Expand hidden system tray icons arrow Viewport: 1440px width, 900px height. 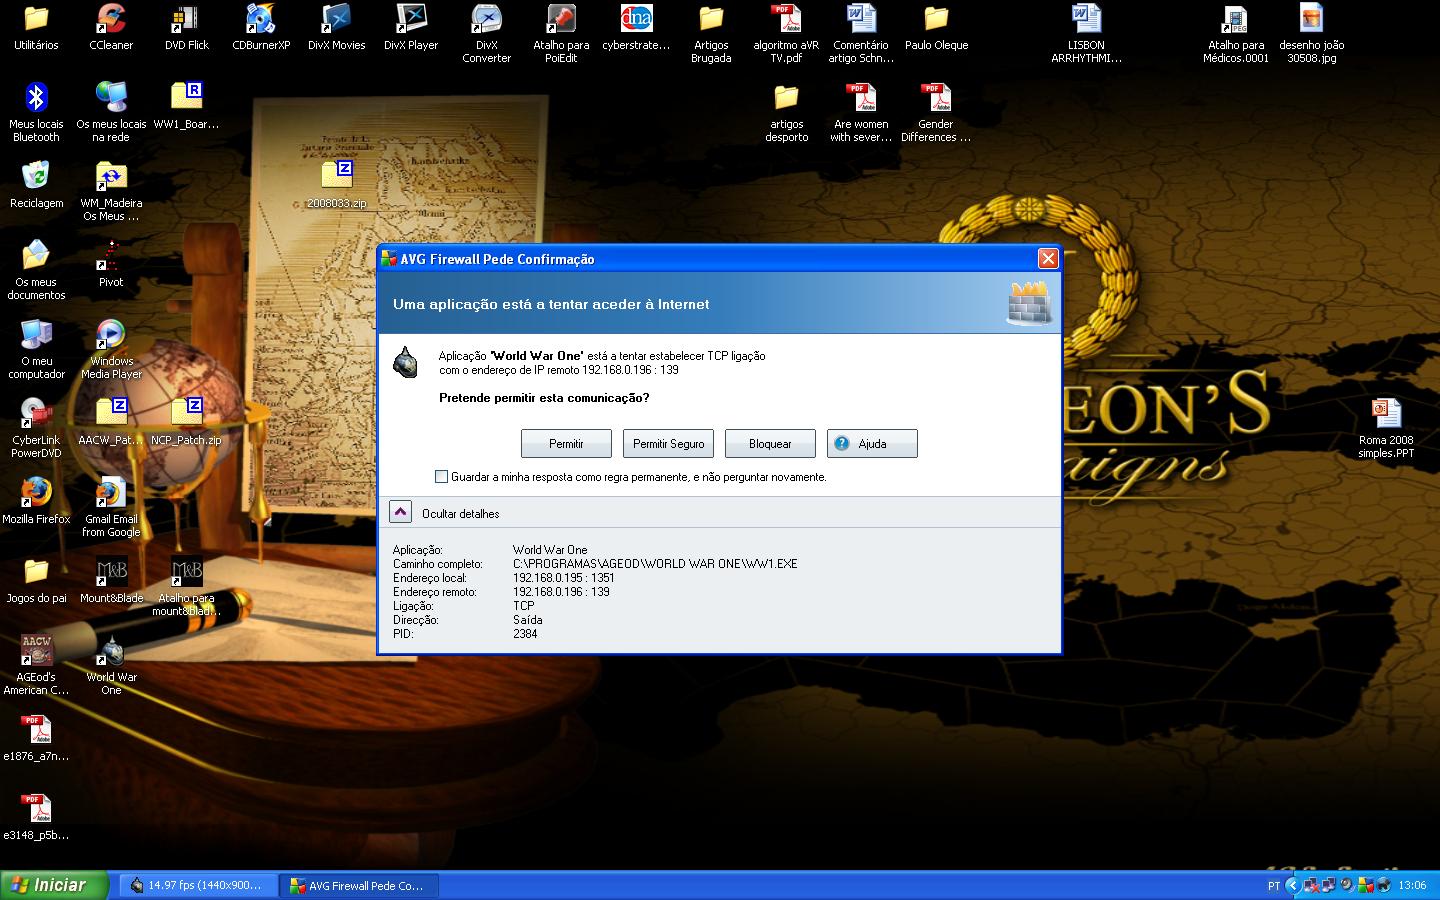coord(1292,885)
